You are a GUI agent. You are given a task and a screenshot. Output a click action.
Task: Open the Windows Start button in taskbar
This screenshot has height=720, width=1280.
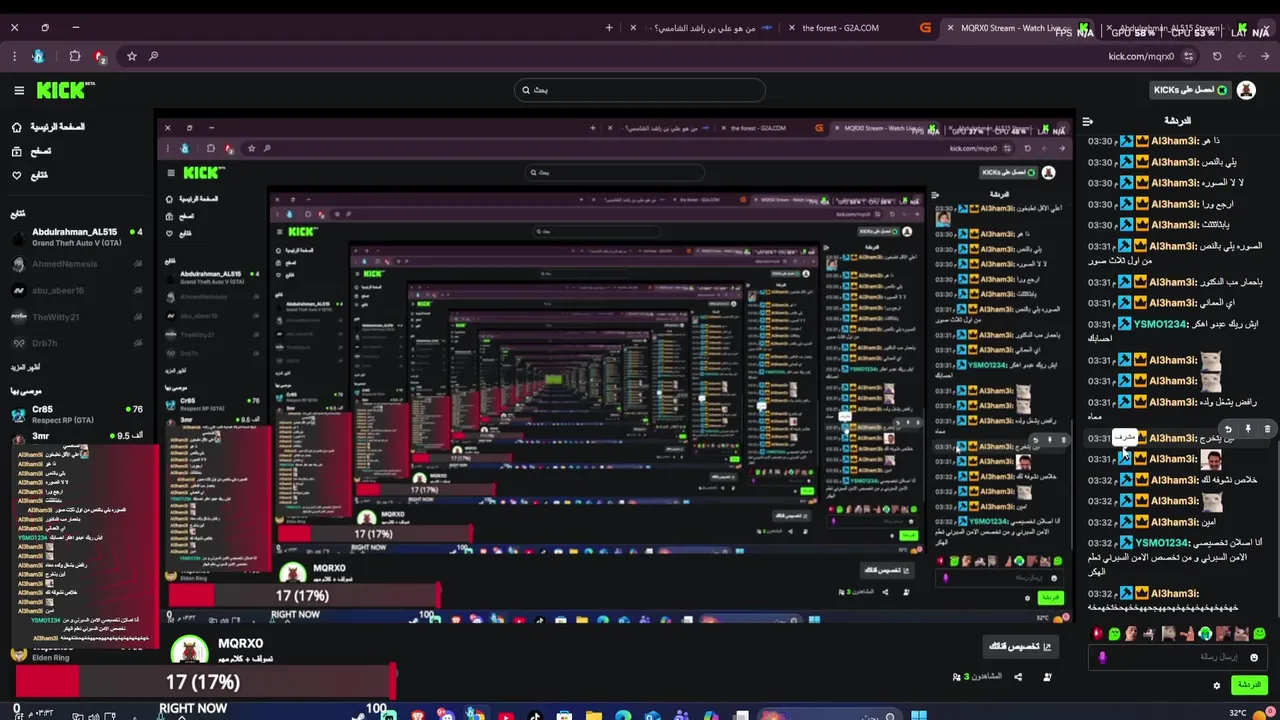pyautogui.click(x=918, y=715)
